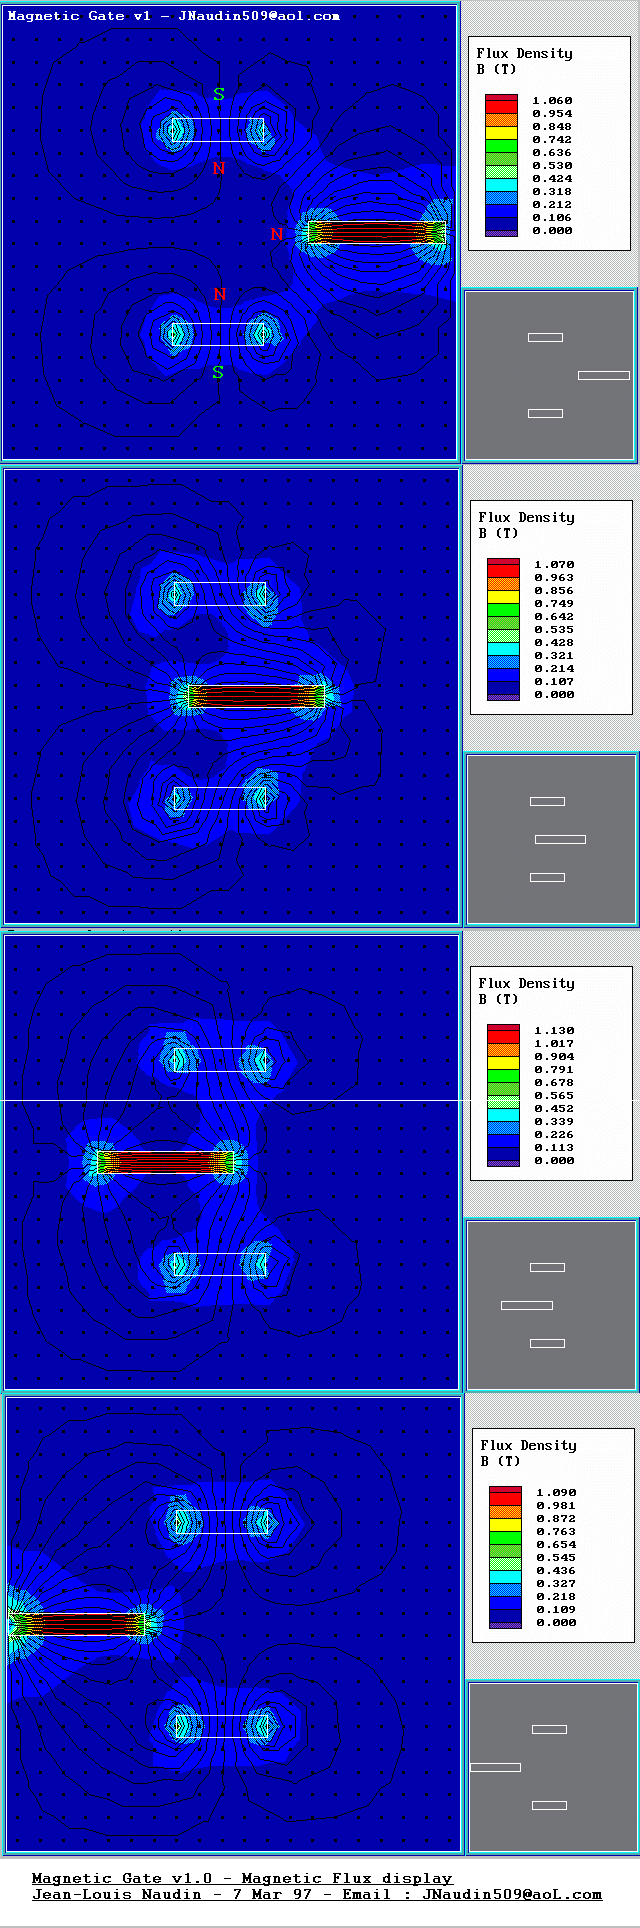Click the 0.321 legend value
Viewport: 640px width, 1928px height.
tap(554, 656)
